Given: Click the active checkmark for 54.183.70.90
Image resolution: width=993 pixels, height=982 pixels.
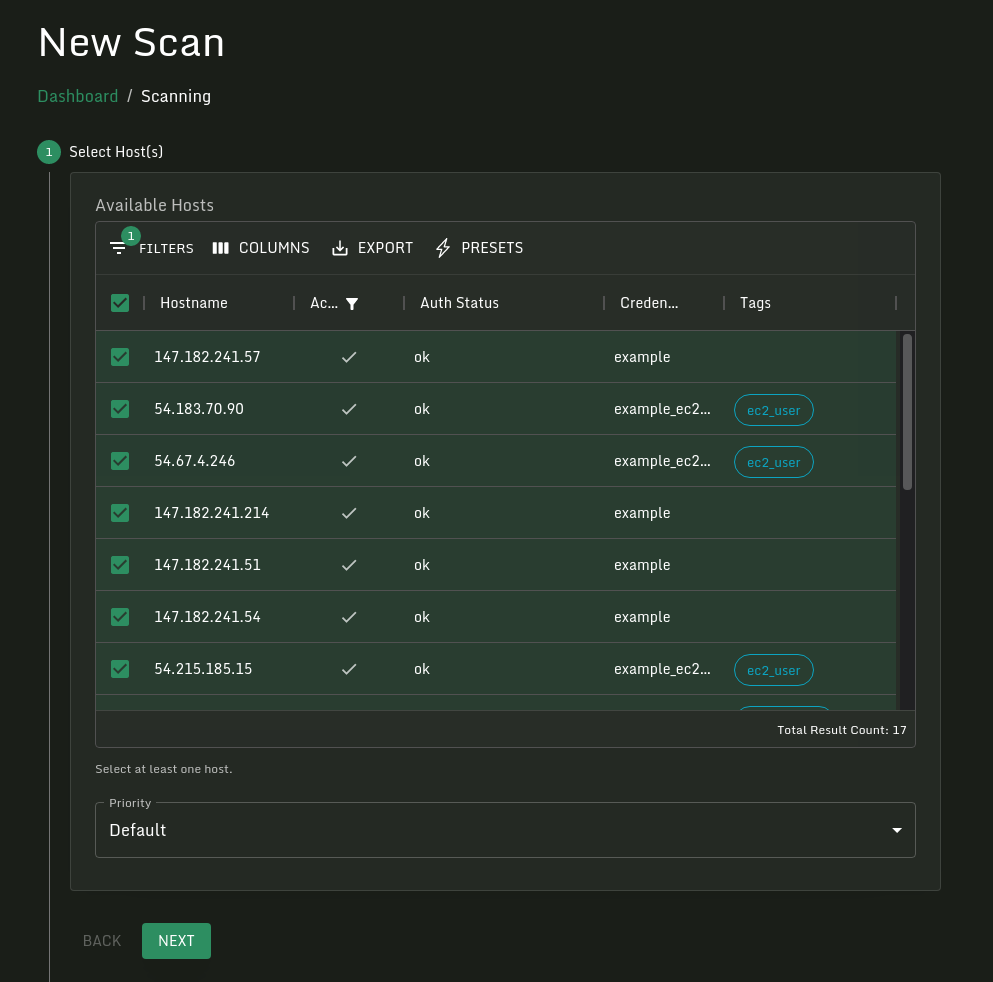Looking at the screenshot, I should pos(349,409).
